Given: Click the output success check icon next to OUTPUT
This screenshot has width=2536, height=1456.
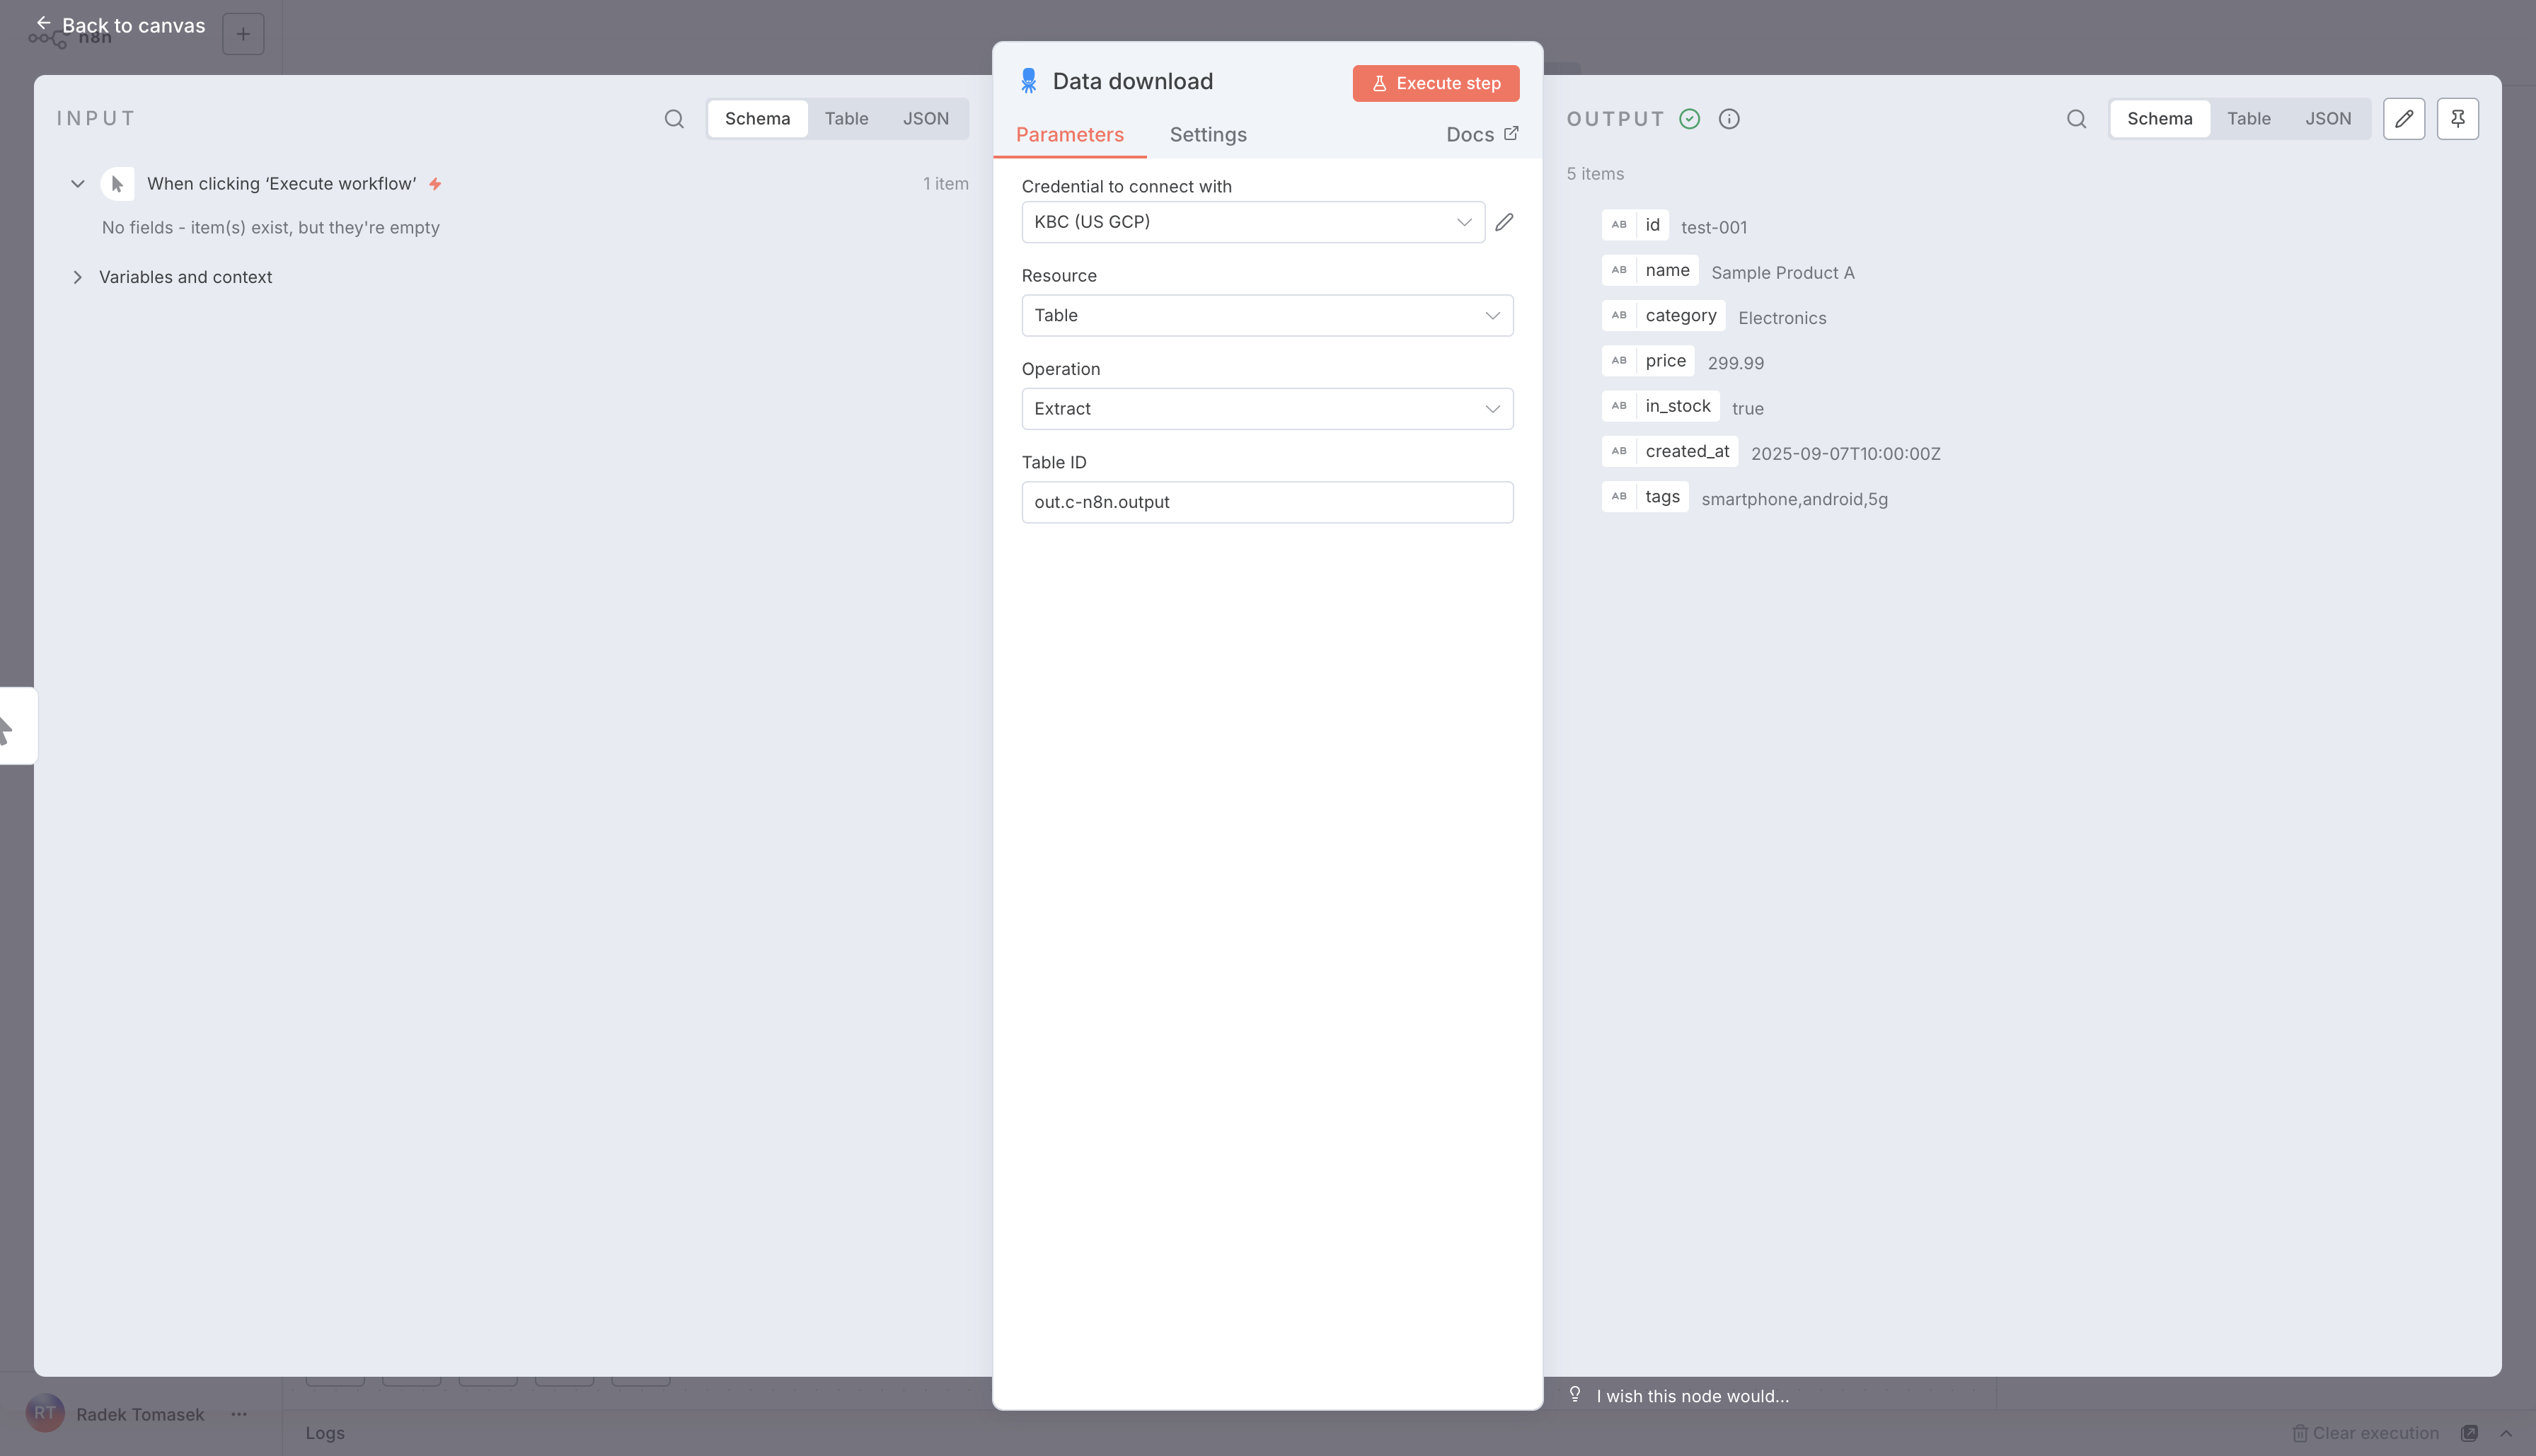Looking at the screenshot, I should tap(1689, 118).
